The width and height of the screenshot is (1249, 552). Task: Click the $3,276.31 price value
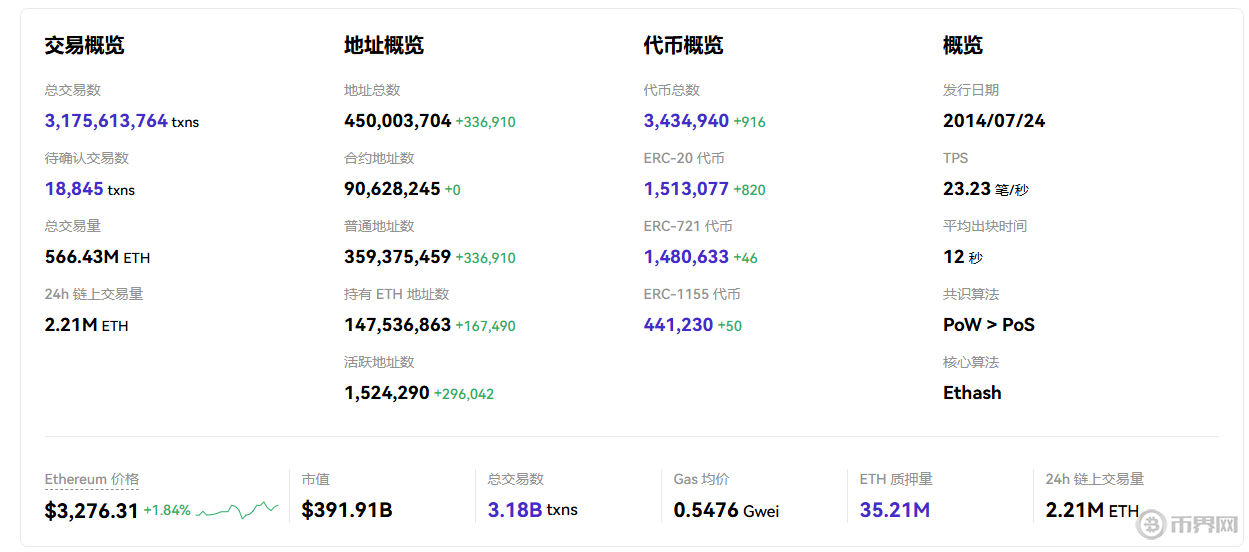click(x=92, y=511)
